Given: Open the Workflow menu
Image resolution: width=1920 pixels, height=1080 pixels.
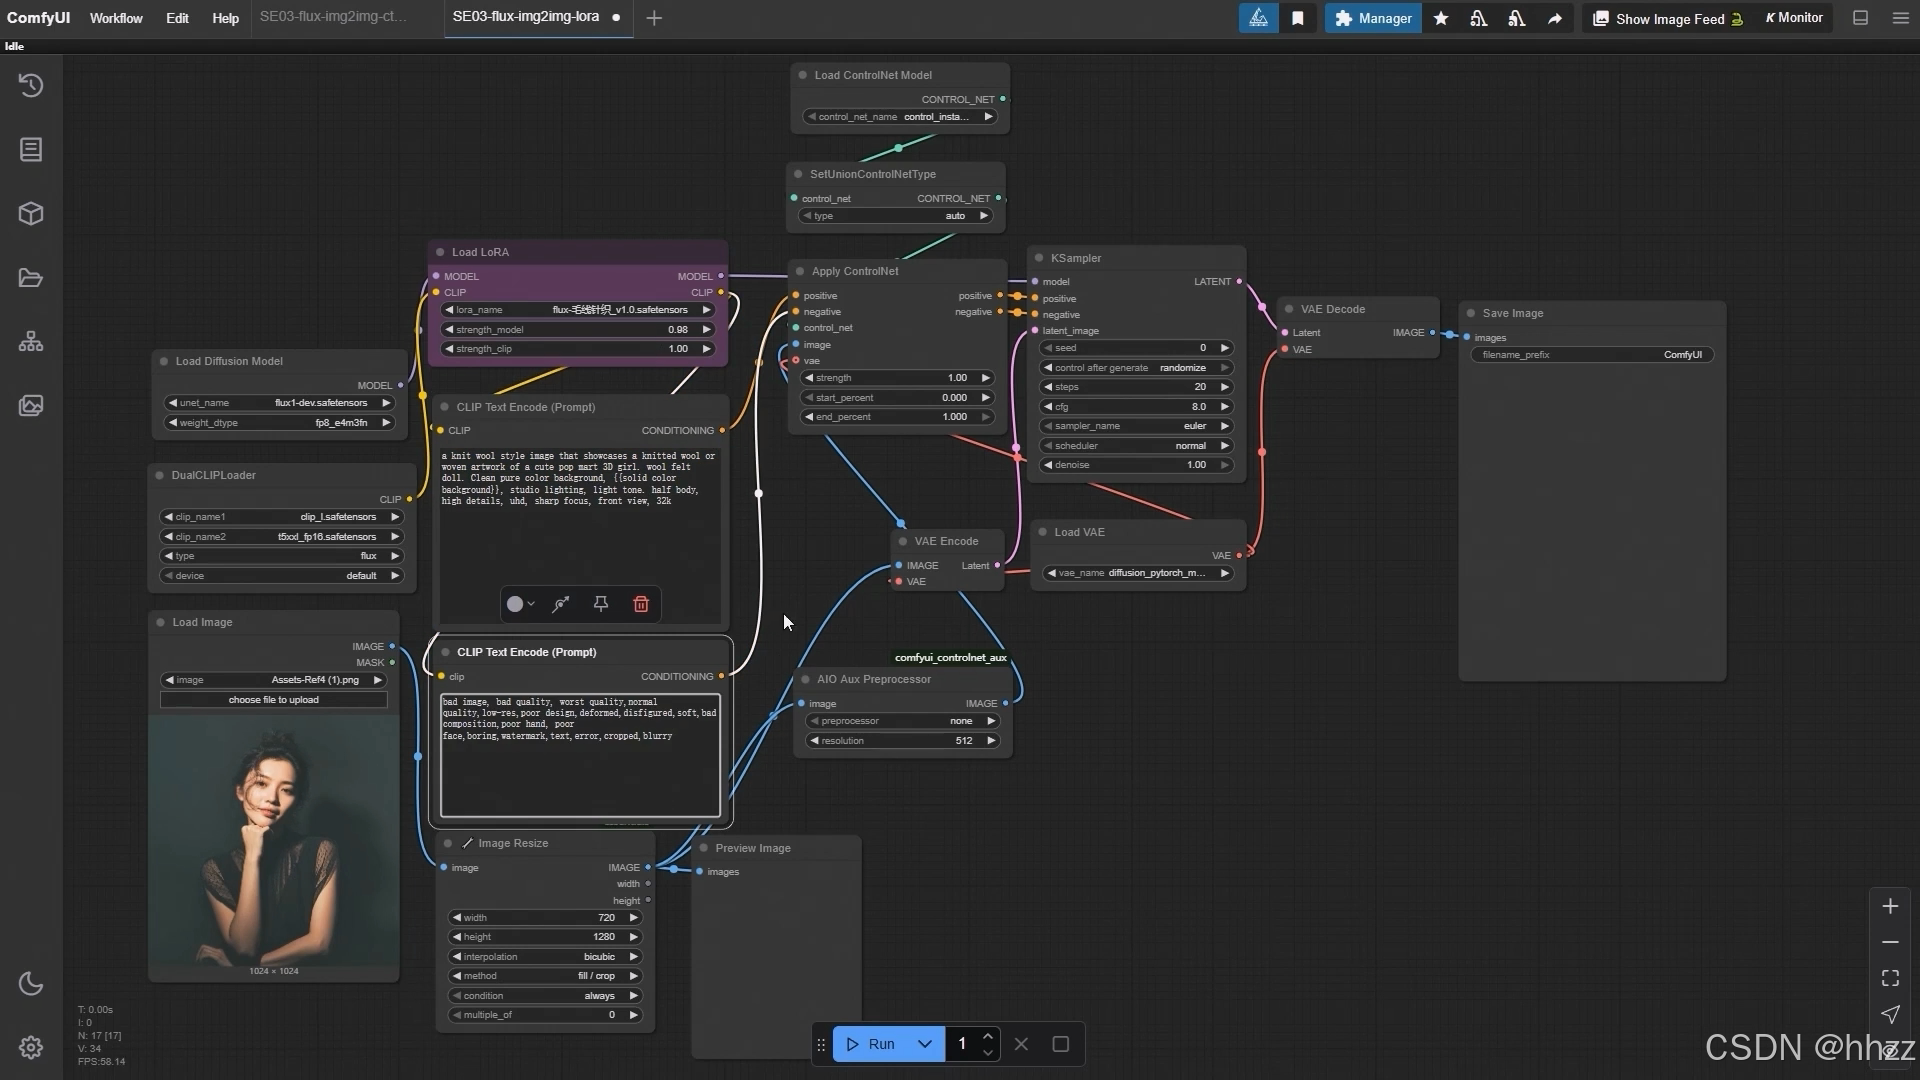Looking at the screenshot, I should (116, 18).
